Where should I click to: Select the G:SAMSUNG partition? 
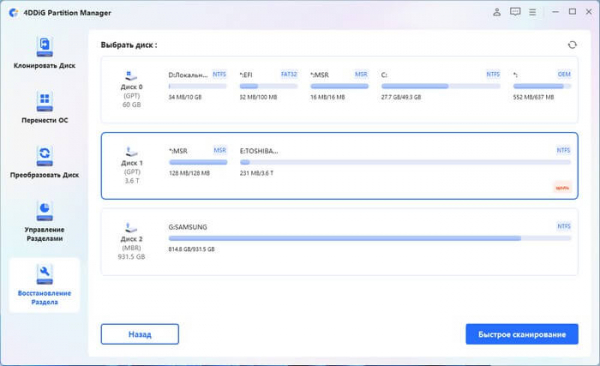coord(370,238)
